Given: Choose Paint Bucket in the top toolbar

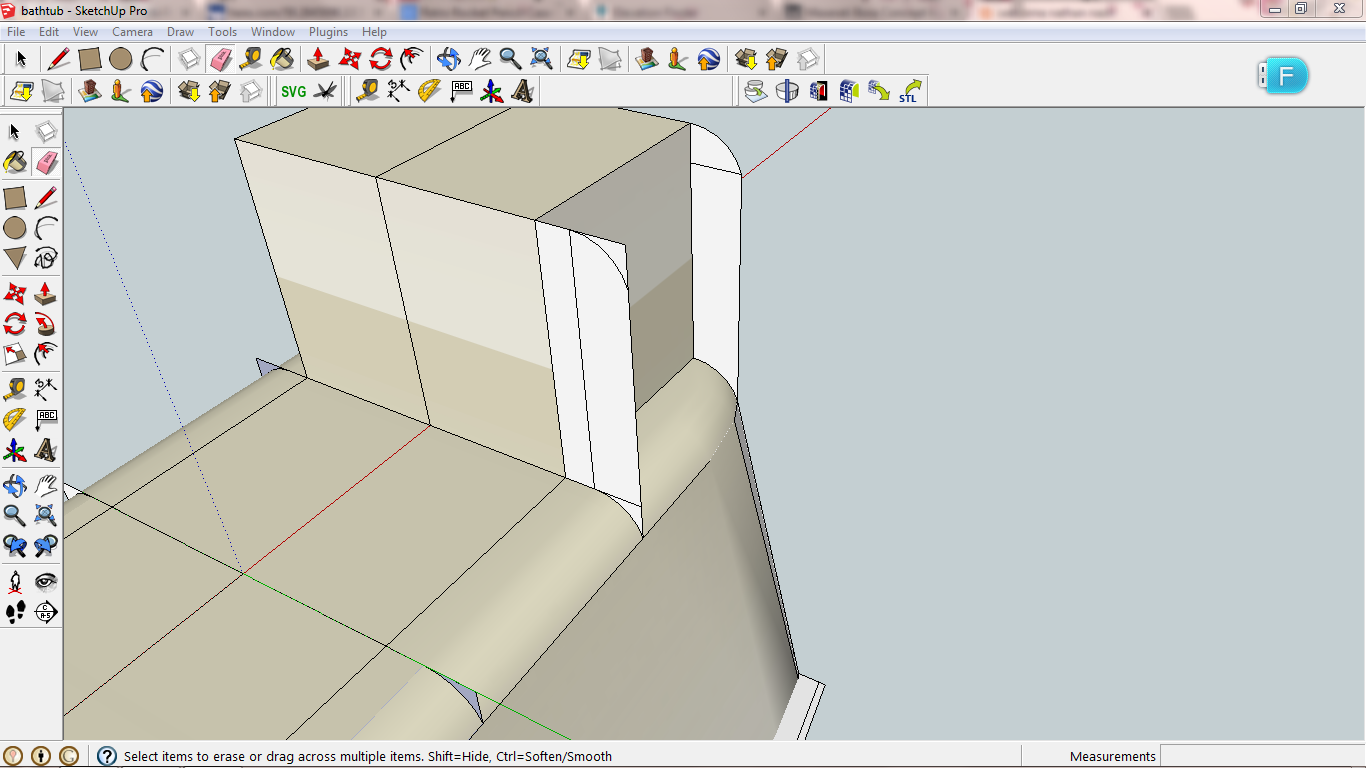Looking at the screenshot, I should coord(282,58).
